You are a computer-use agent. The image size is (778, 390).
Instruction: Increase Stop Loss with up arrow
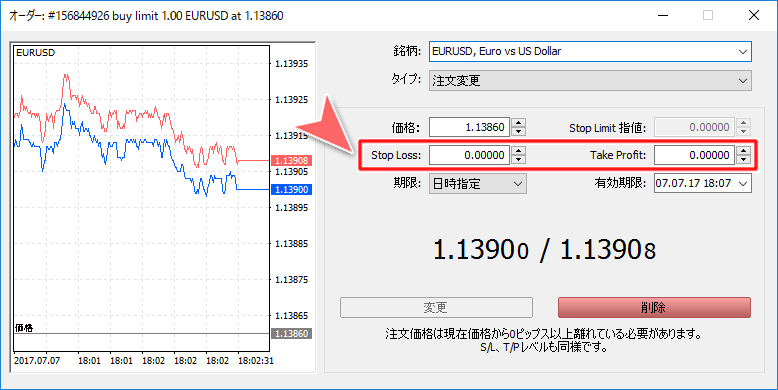[x=518, y=151]
